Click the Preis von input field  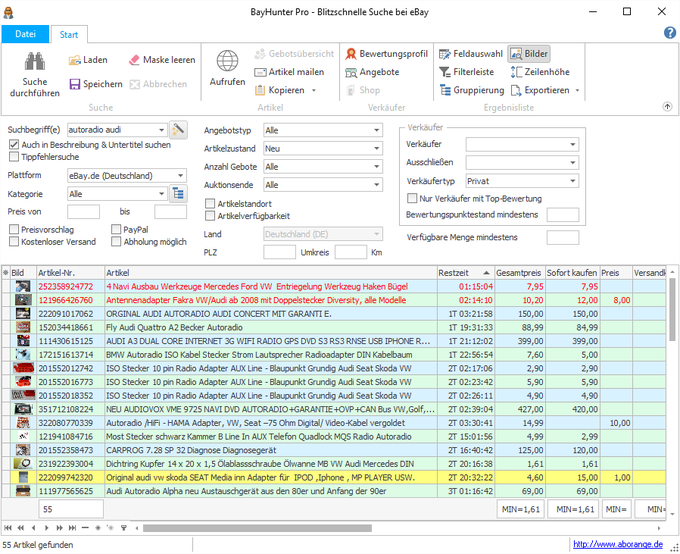(x=83, y=212)
